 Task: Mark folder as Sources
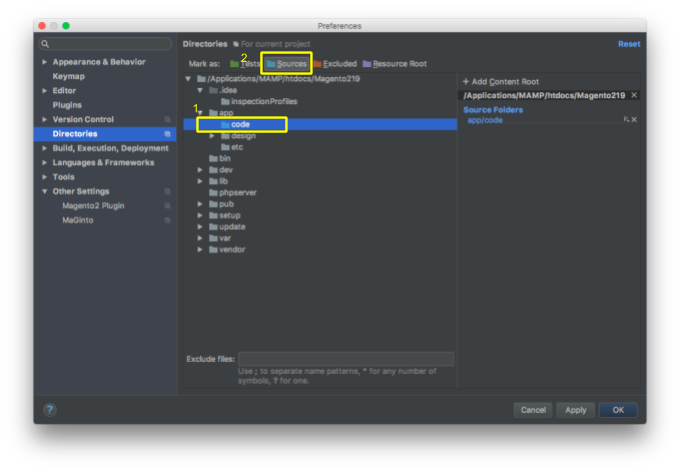(287, 64)
